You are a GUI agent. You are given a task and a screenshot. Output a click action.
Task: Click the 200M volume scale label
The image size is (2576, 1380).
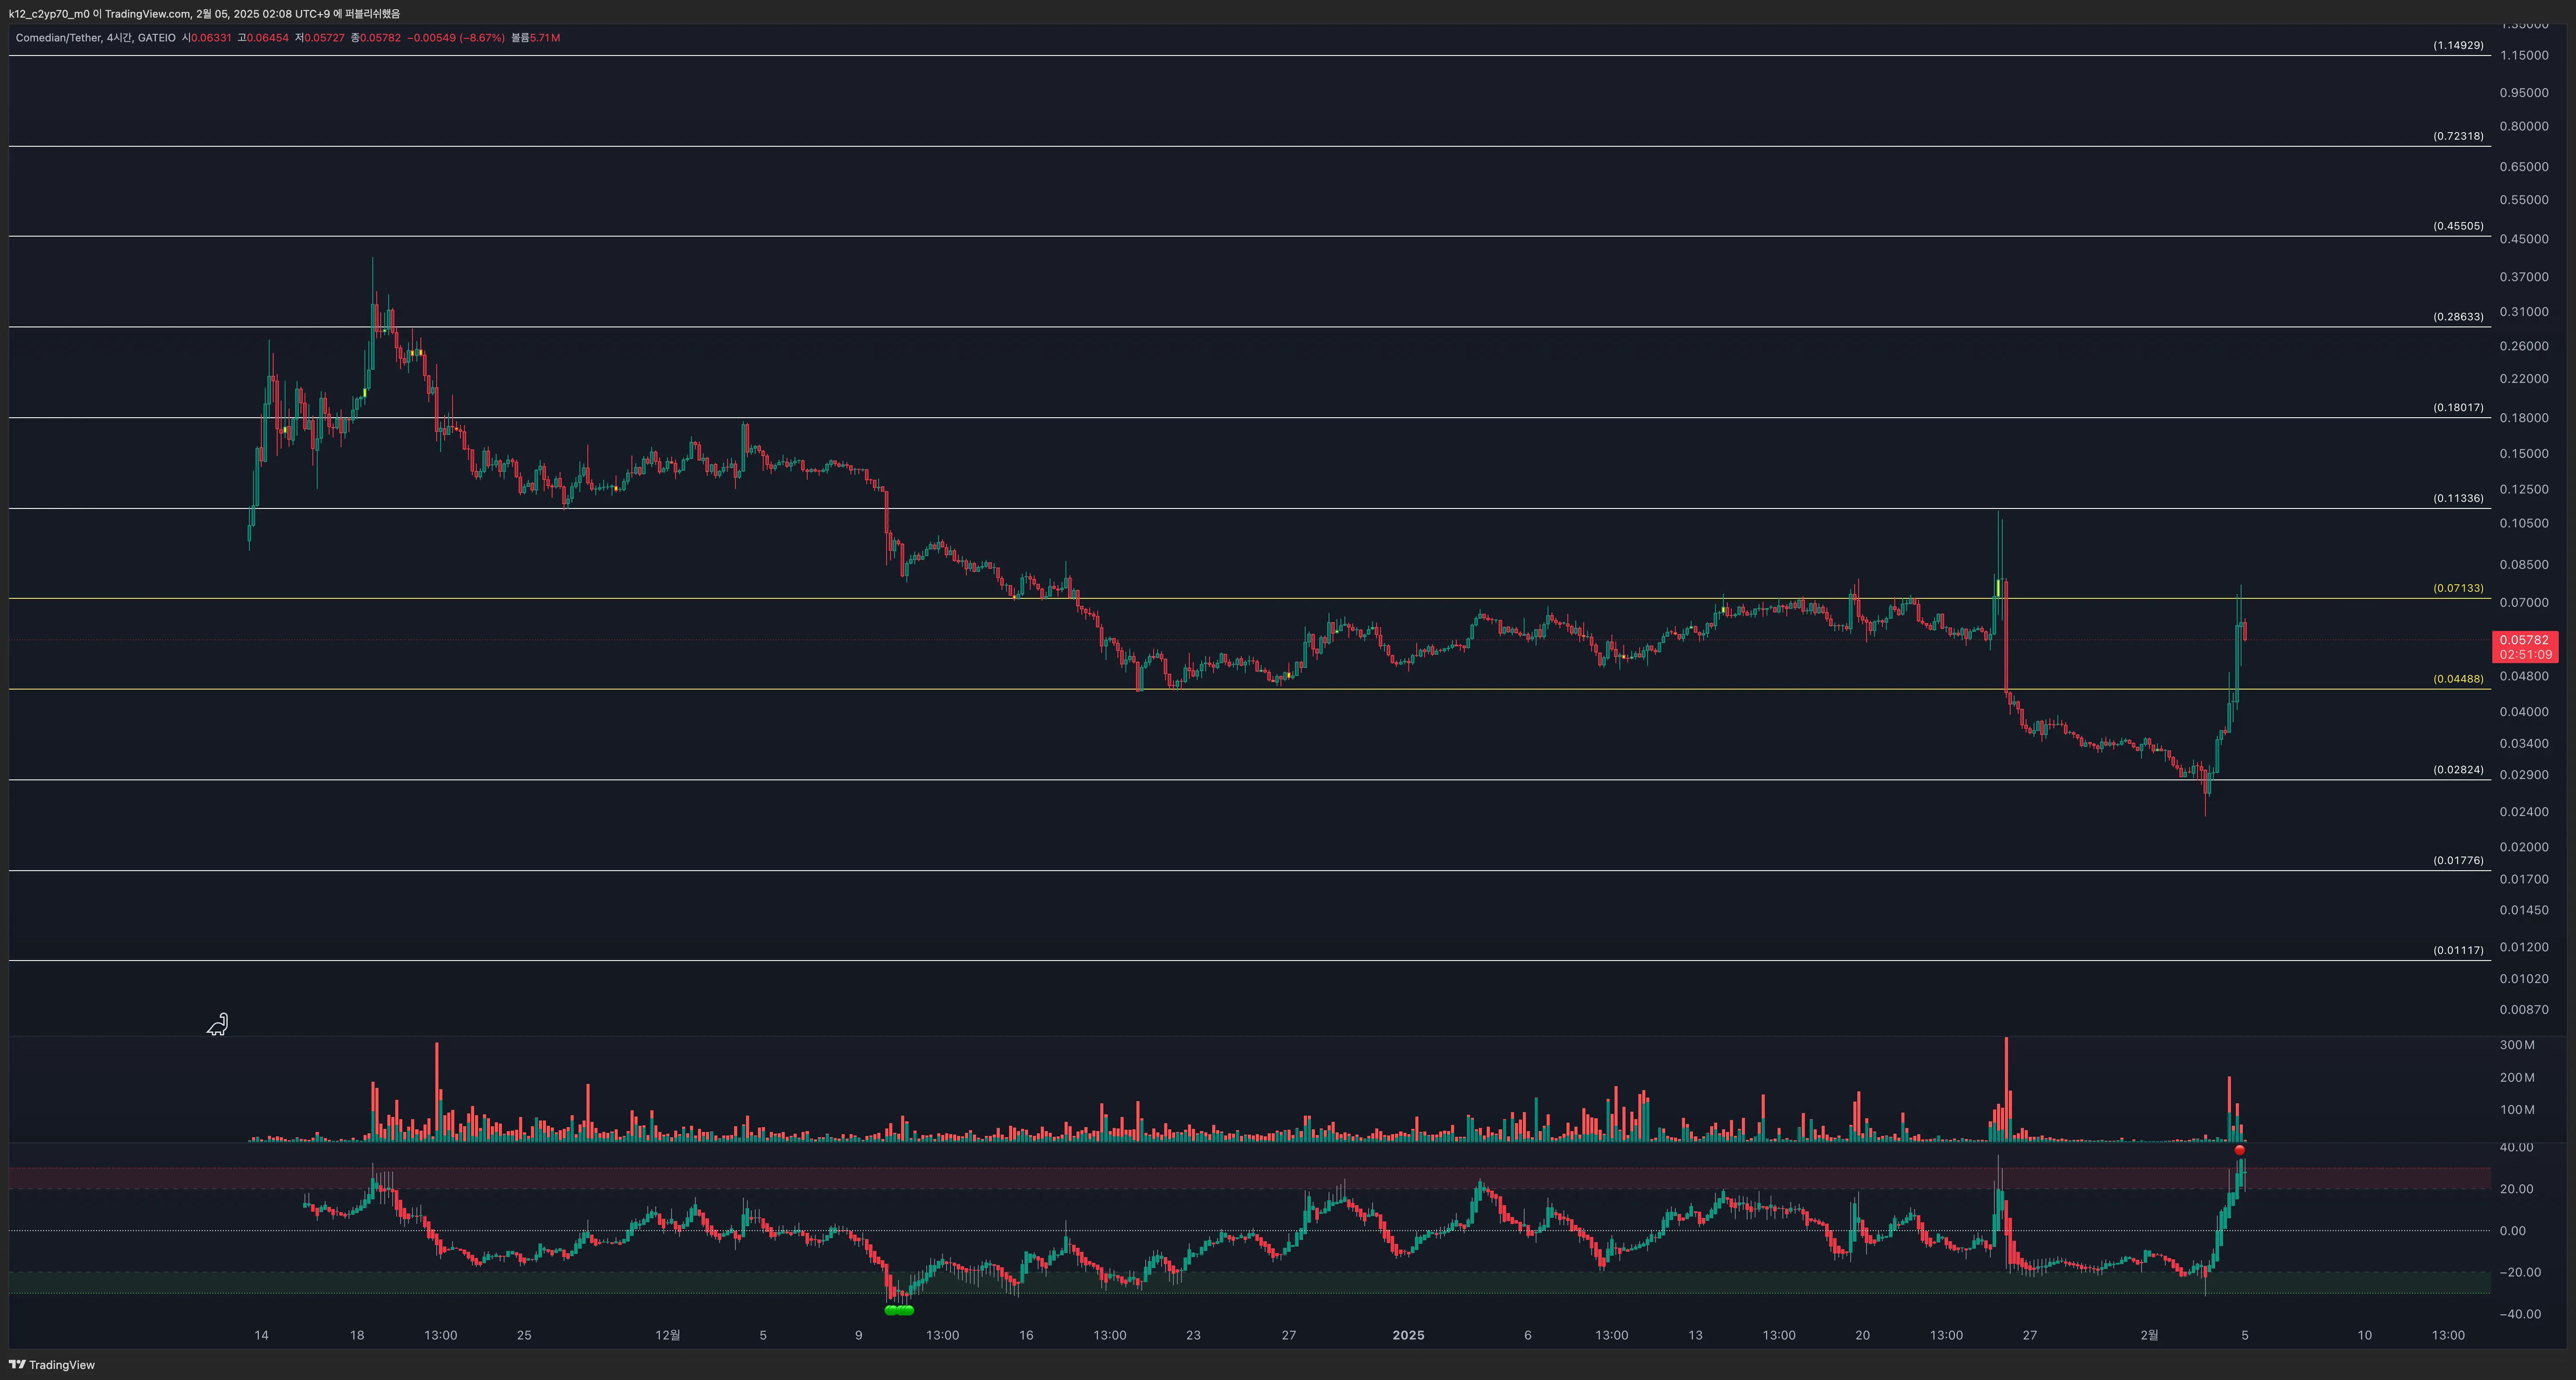2517,1078
